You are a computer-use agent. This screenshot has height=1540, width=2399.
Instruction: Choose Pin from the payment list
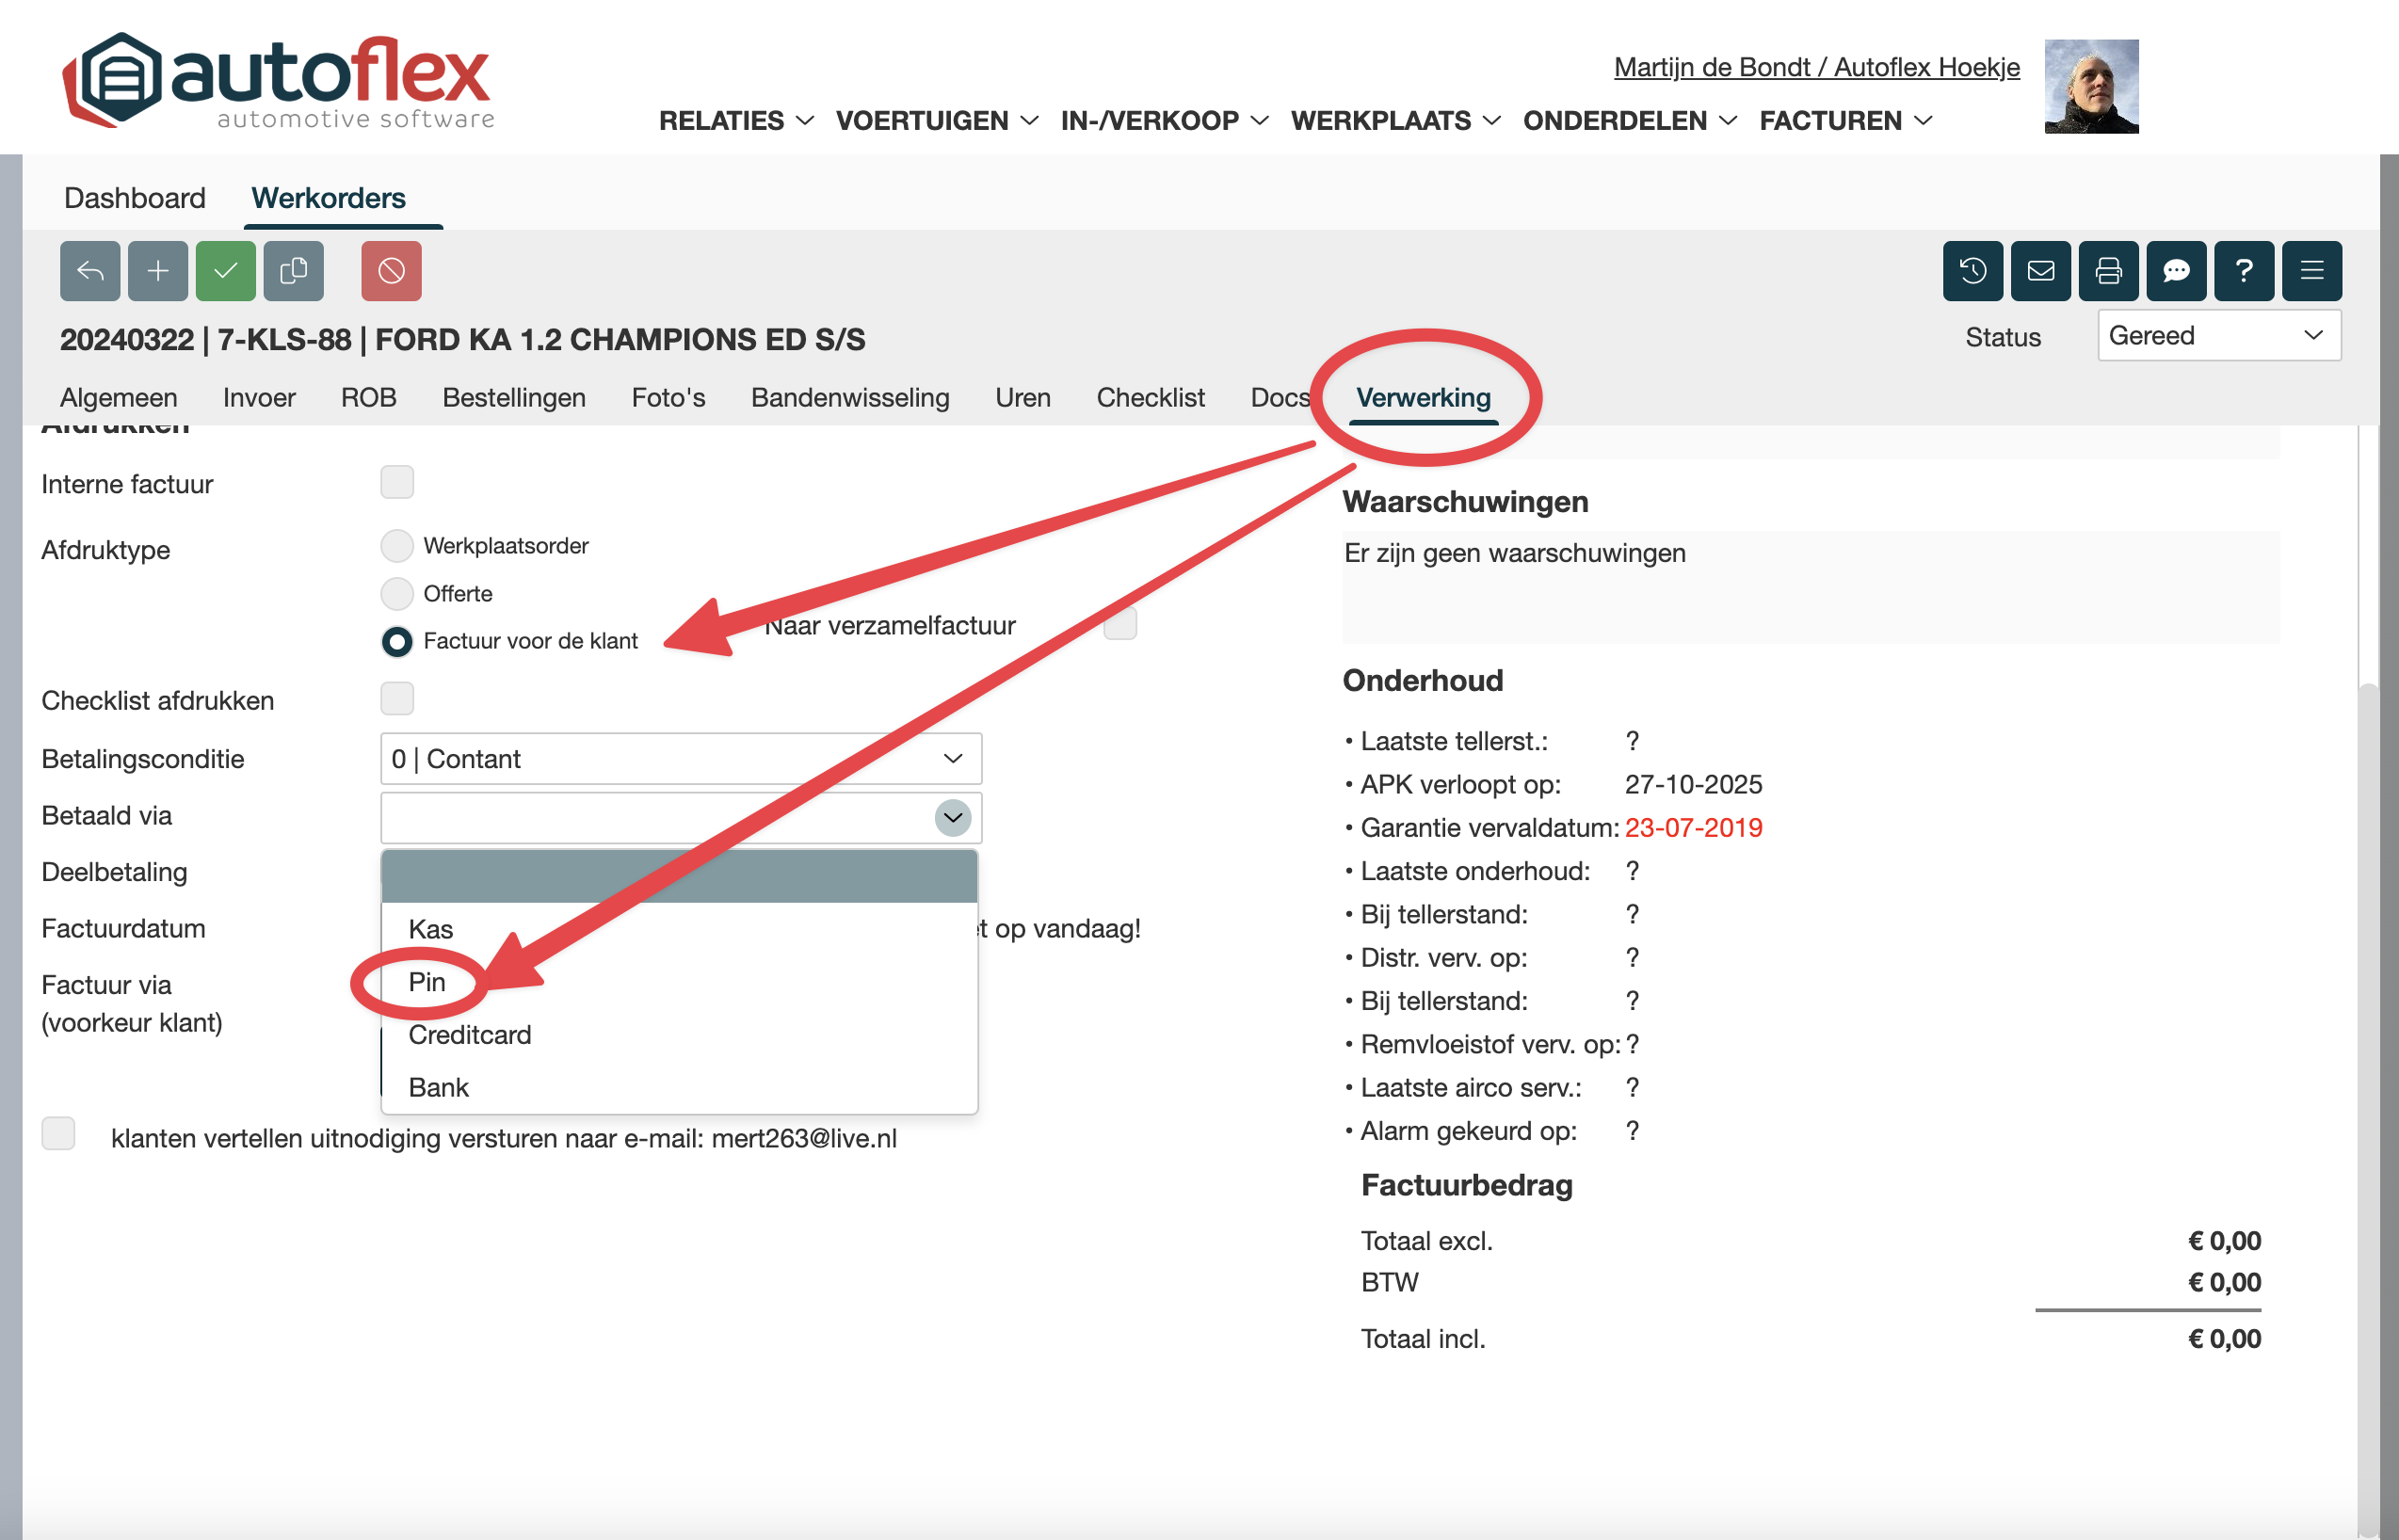pos(427,982)
